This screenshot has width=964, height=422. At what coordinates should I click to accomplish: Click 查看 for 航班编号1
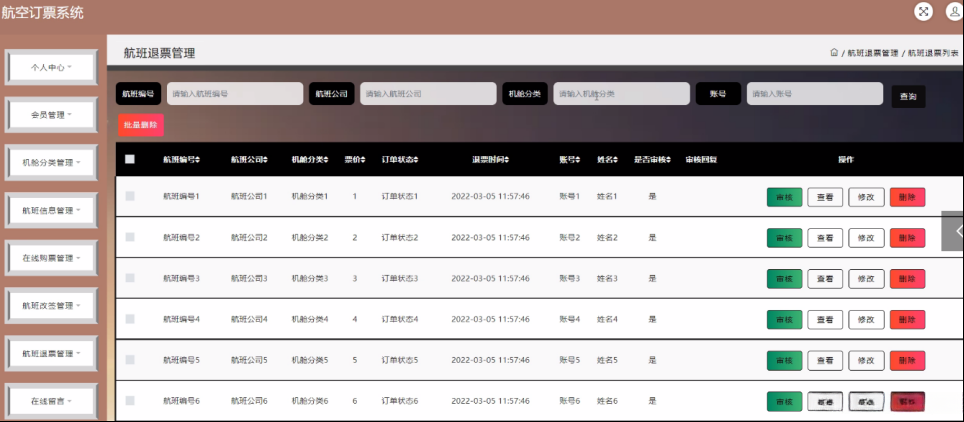825,197
